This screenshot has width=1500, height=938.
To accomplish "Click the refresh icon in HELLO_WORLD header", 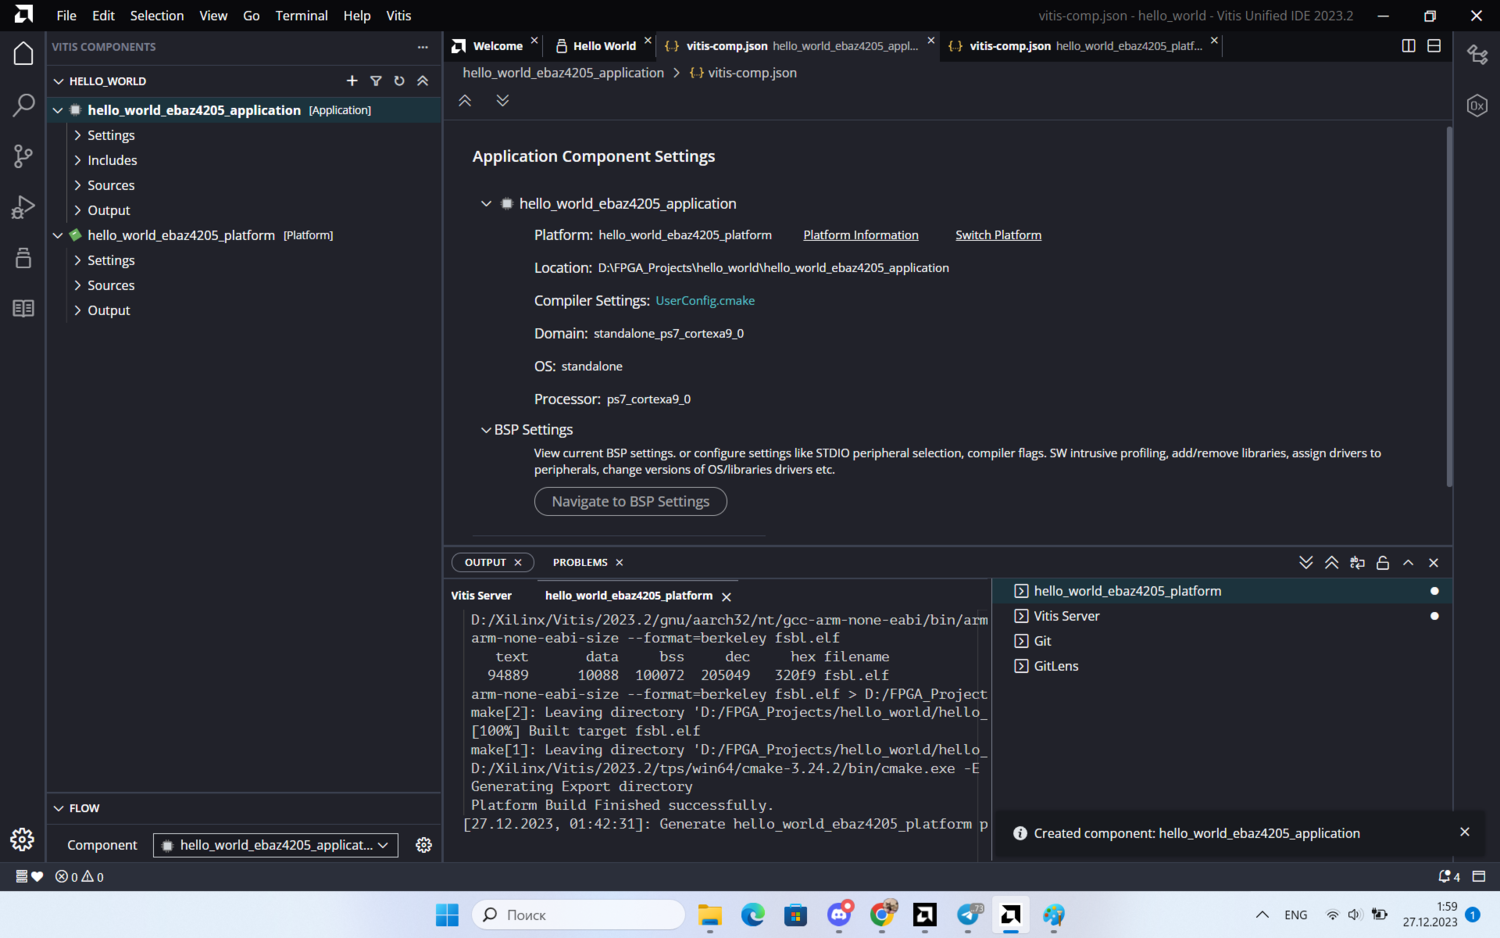I will pos(399,81).
